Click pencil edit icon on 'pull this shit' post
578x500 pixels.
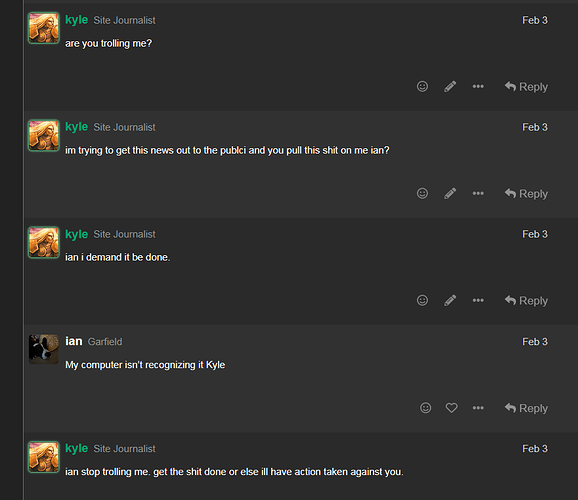click(450, 193)
